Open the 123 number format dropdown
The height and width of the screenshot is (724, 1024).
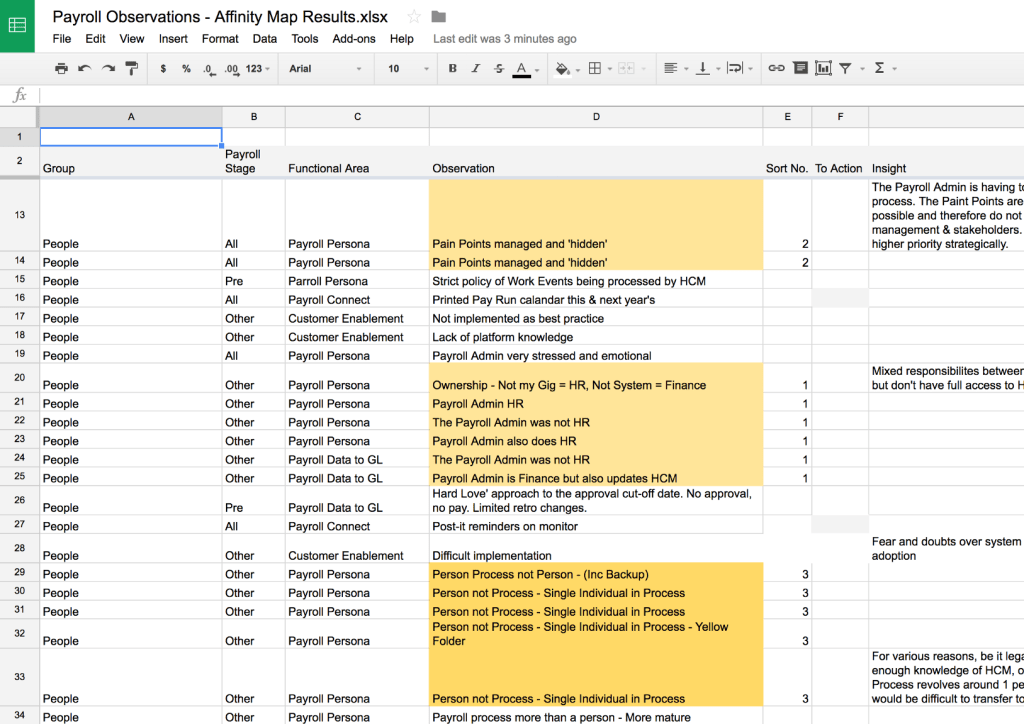258,69
